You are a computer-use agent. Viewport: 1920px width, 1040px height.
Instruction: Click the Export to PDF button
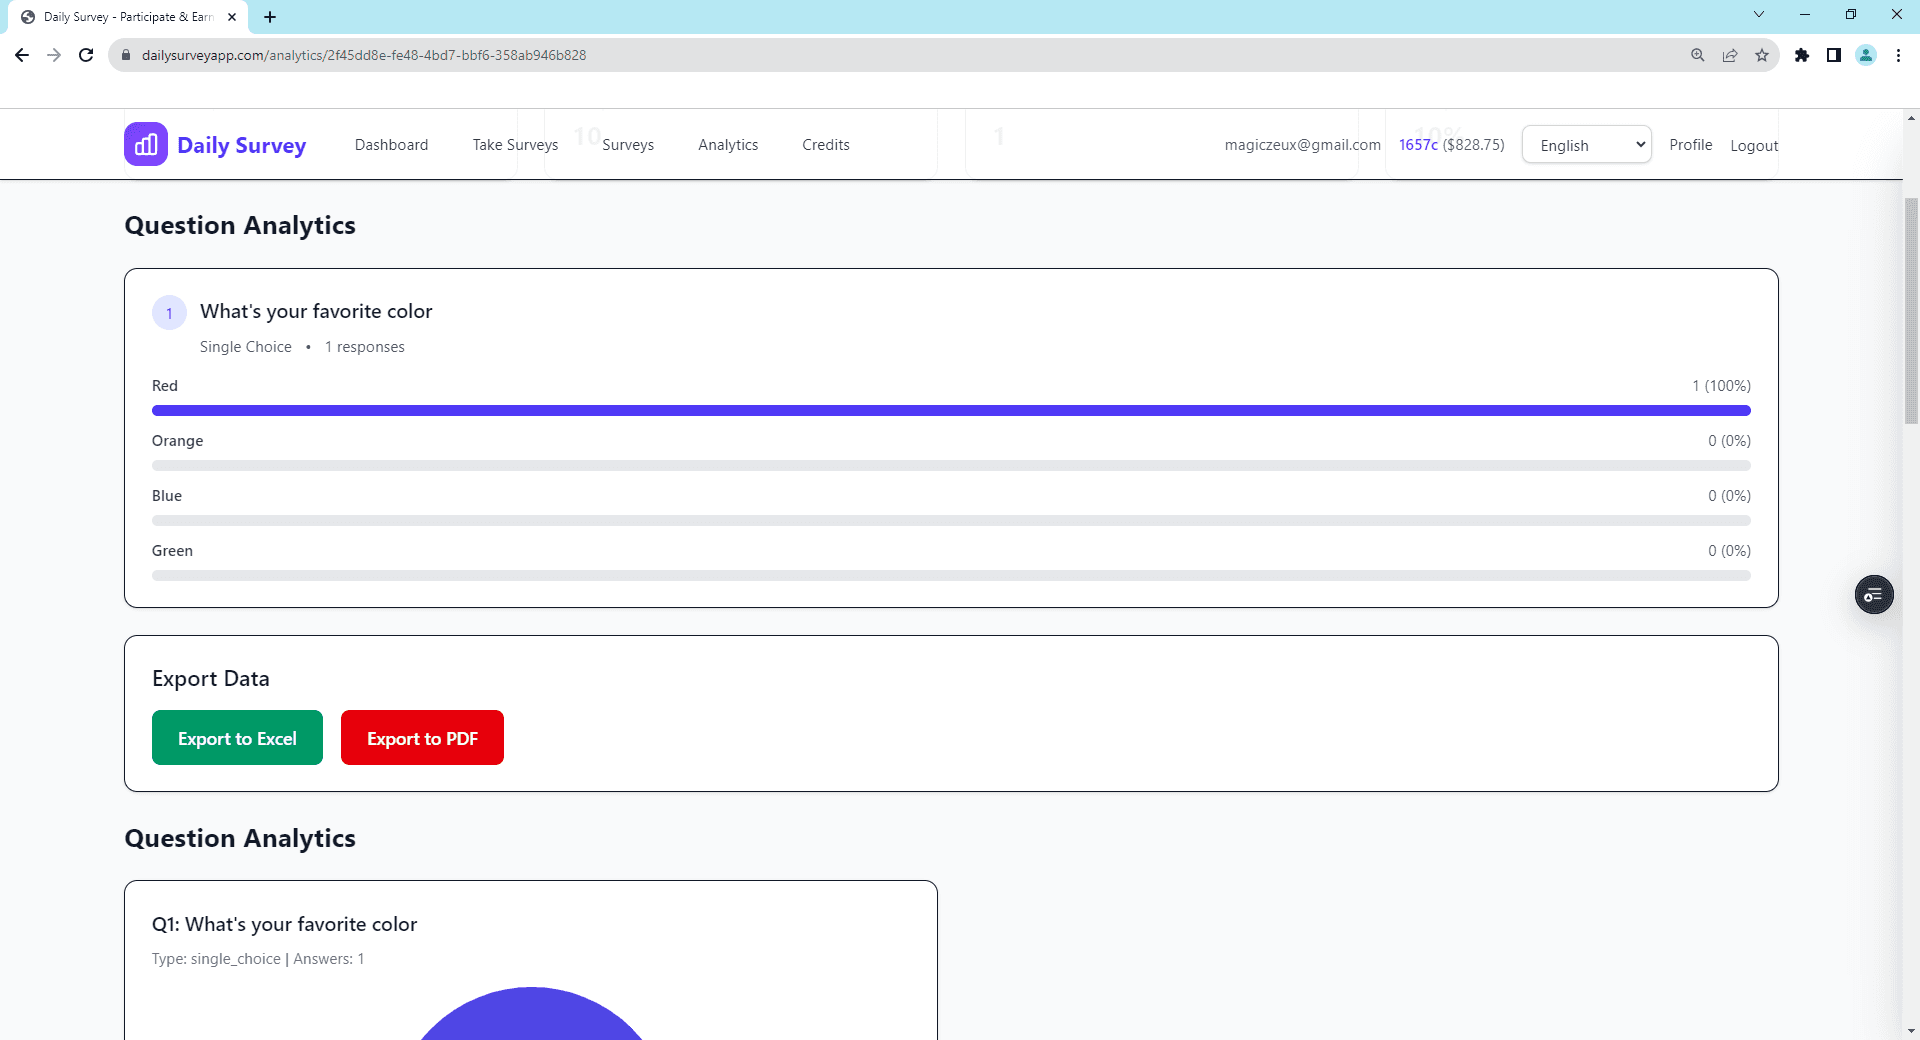coord(421,738)
